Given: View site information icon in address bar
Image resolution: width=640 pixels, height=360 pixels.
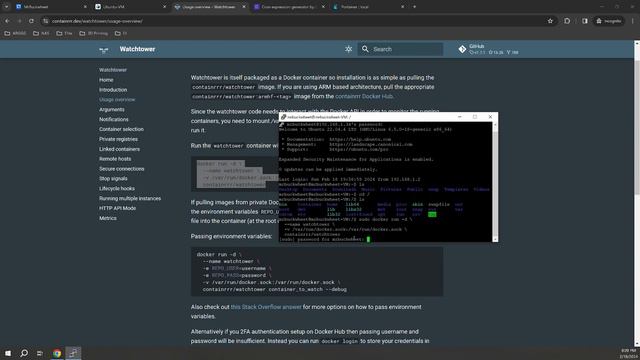Looking at the screenshot, I should 46,21.
